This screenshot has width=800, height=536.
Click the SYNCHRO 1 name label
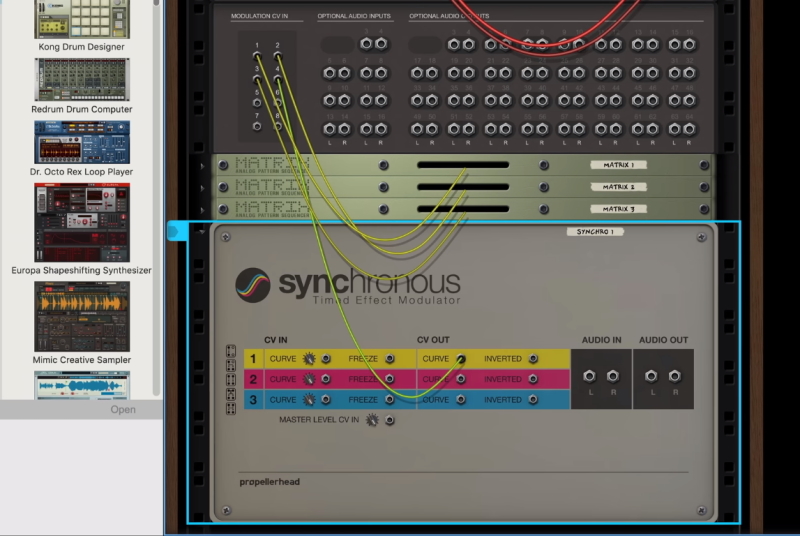coord(595,232)
